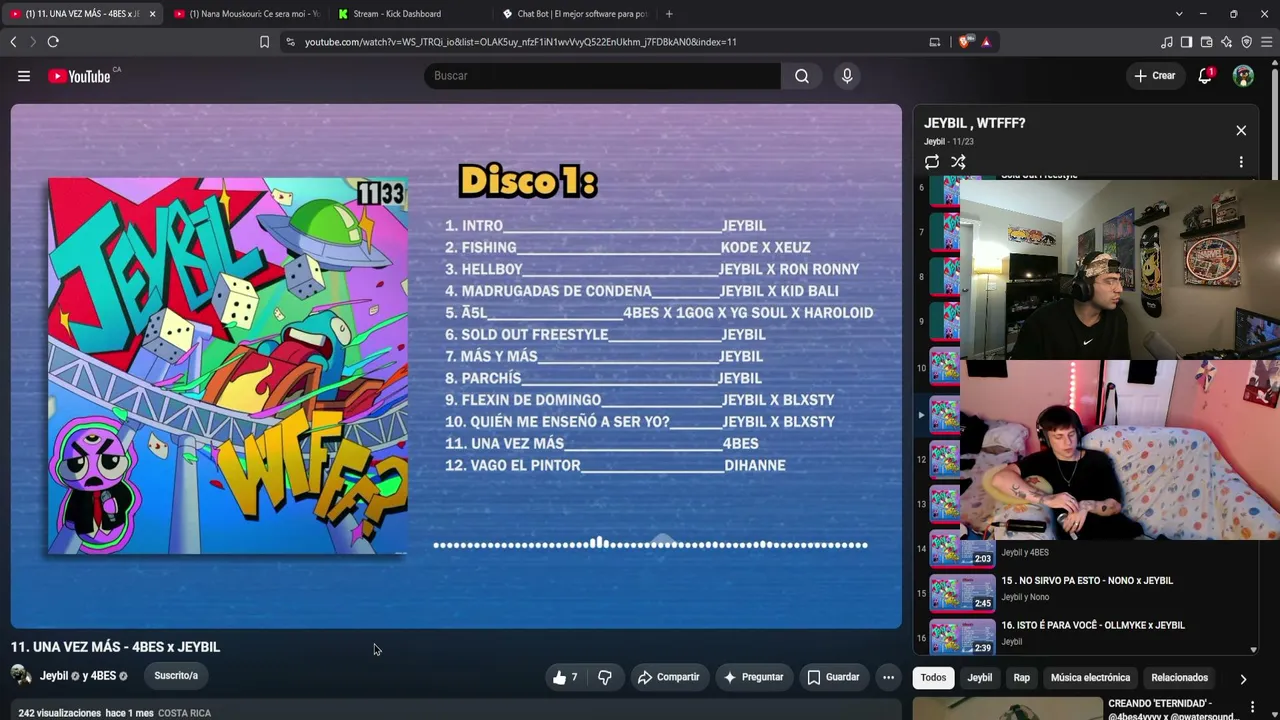Toggle the Suscrito/a subscription button
This screenshot has width=1280, height=720.
click(x=176, y=676)
